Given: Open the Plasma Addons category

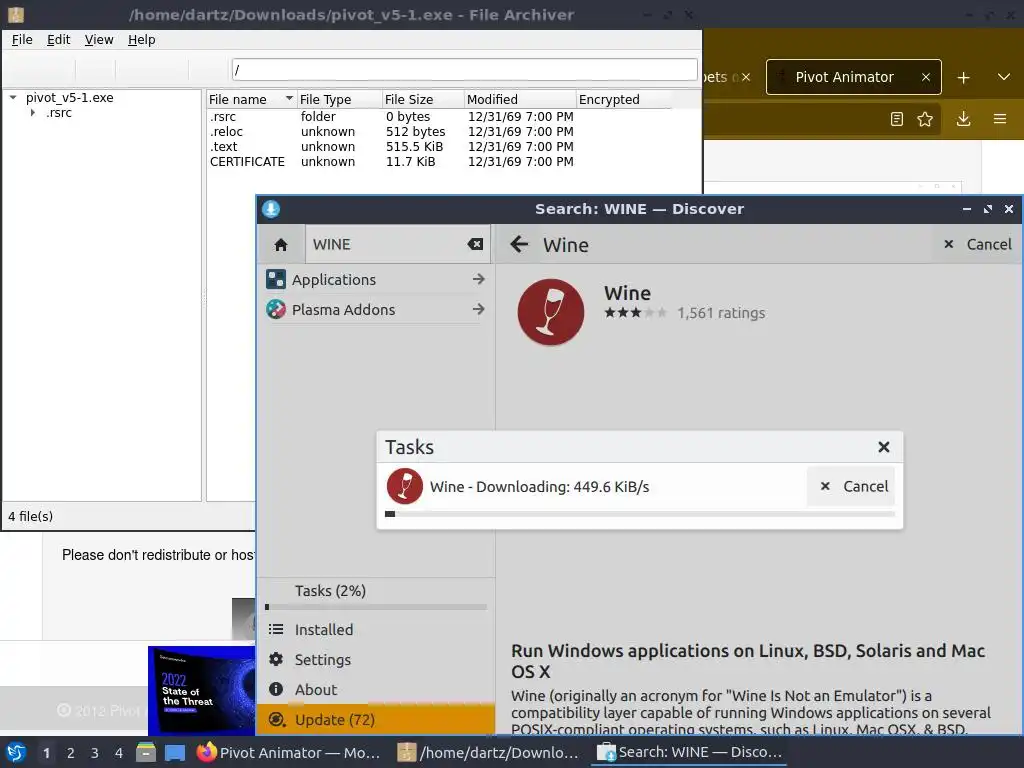Looking at the screenshot, I should [x=376, y=310].
